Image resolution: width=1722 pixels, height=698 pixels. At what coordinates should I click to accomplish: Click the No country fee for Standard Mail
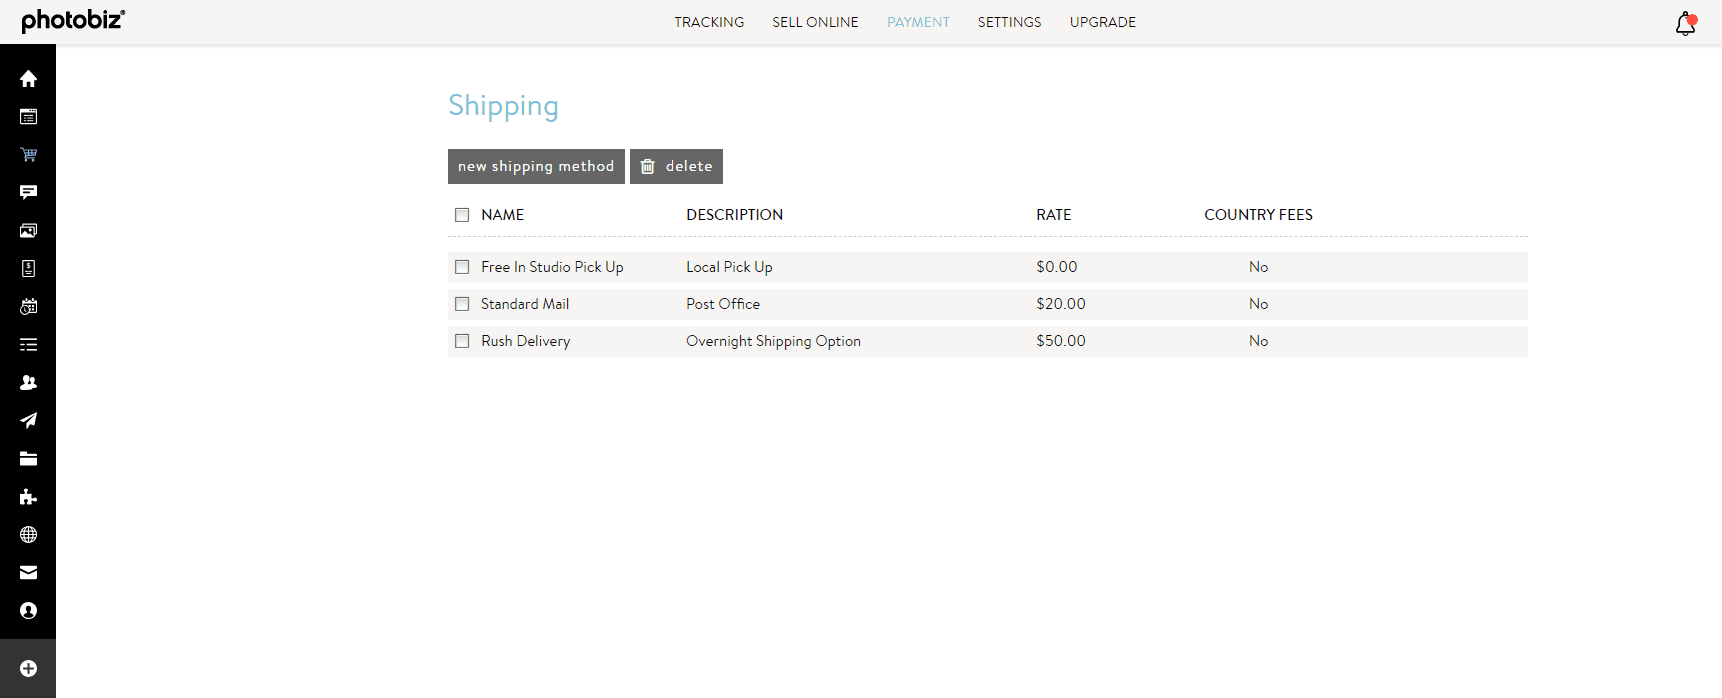[1258, 304]
